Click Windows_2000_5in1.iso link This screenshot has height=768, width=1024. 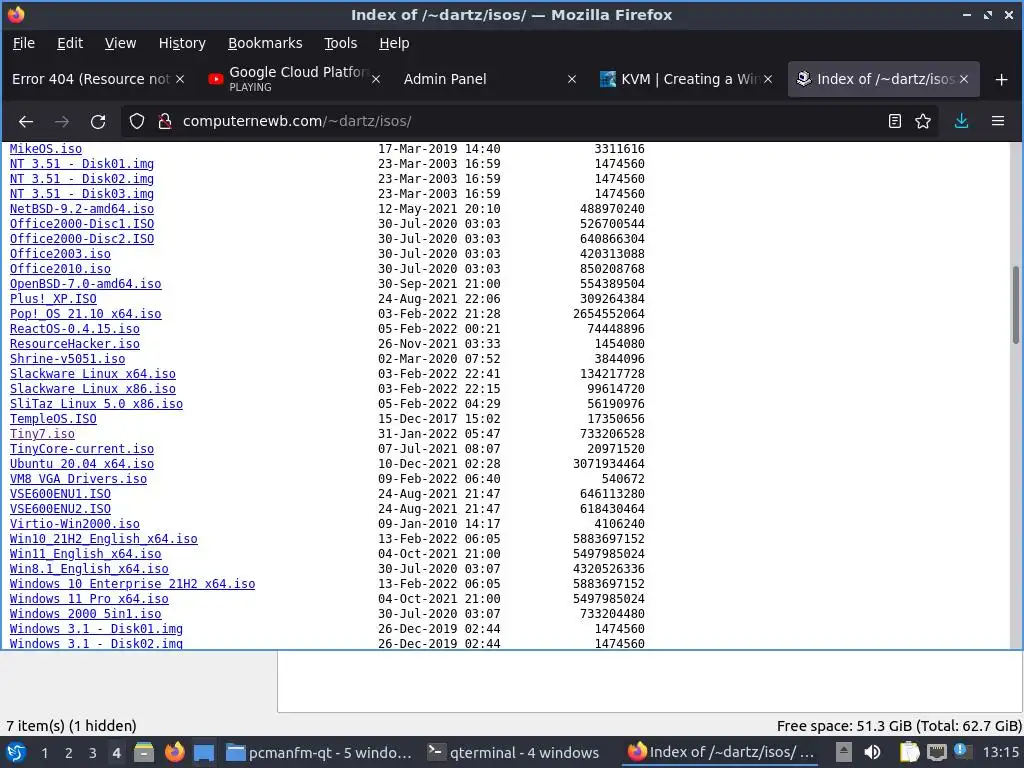pos(86,615)
